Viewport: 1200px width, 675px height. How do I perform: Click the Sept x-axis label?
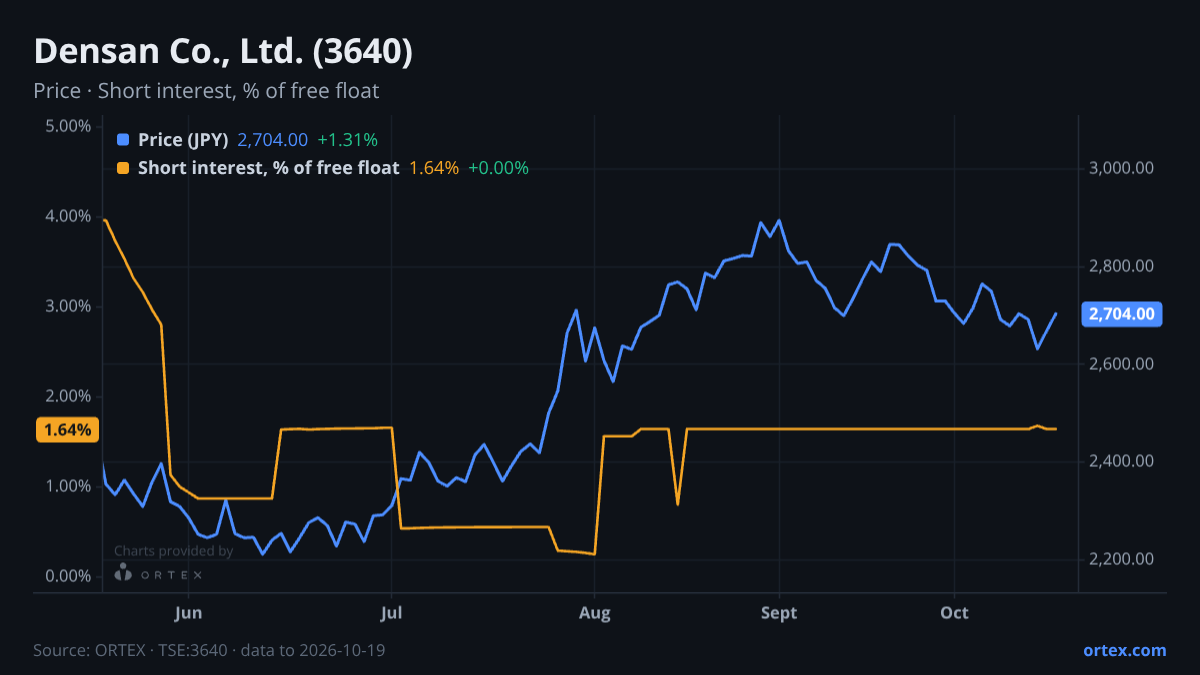tap(778, 613)
